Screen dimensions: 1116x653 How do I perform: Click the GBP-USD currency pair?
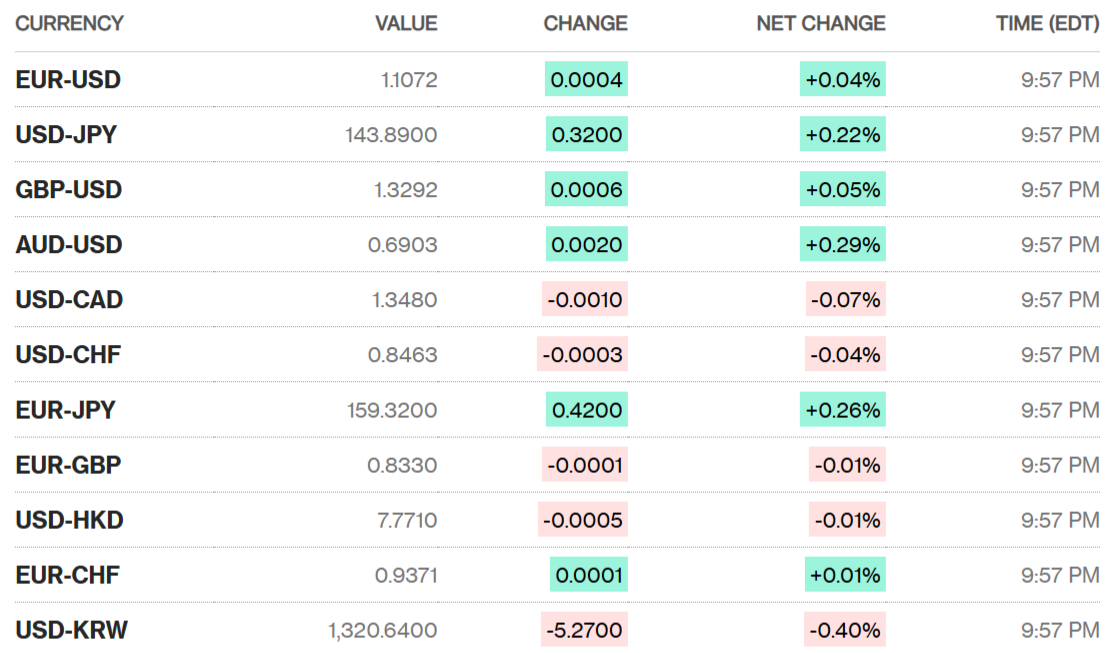click(x=69, y=190)
